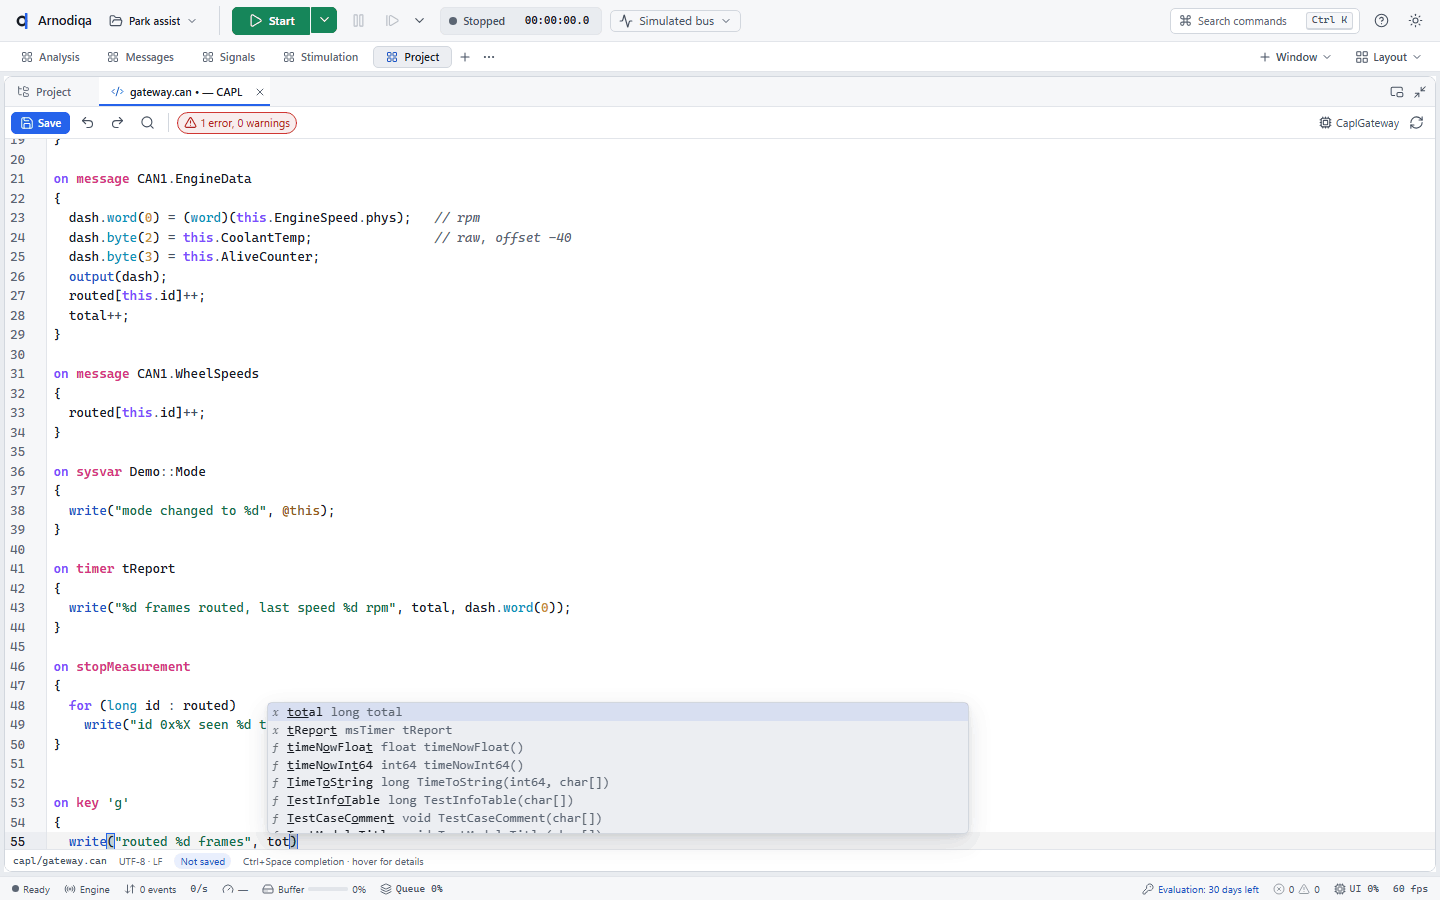Image resolution: width=1440 pixels, height=900 pixels.
Task: Click the CaplGateway node button
Action: pos(1359,123)
